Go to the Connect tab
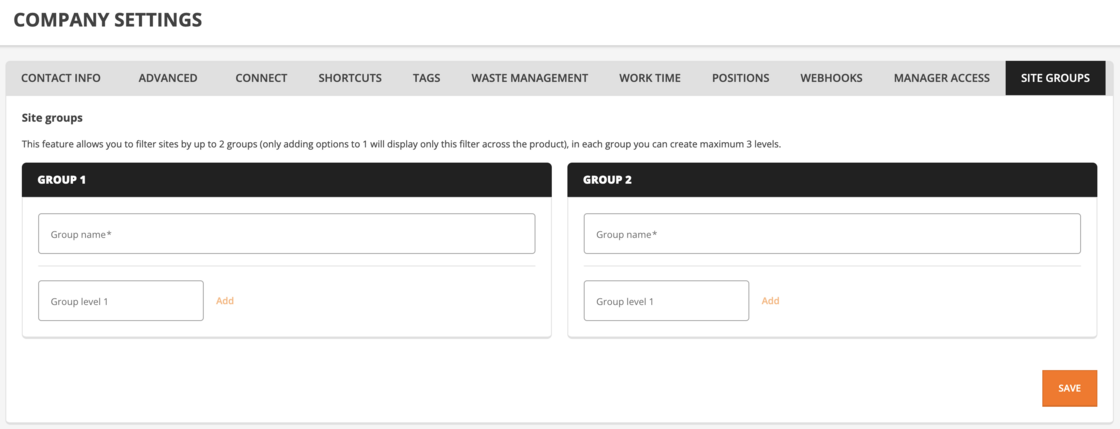 coord(261,79)
